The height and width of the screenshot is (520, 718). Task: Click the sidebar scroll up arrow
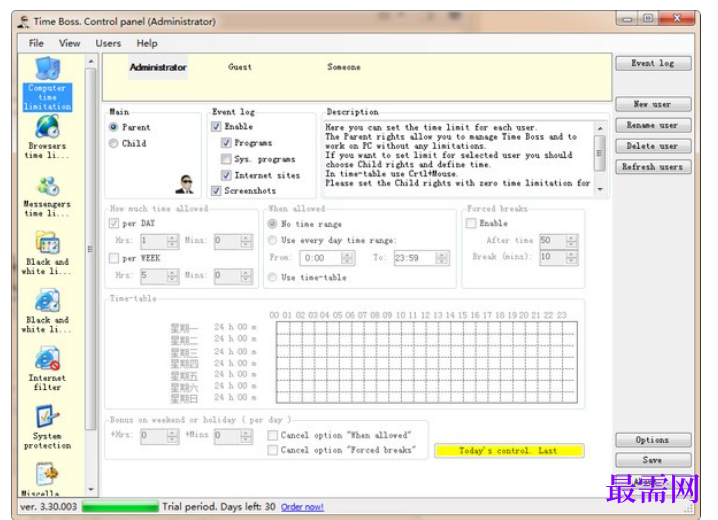pos(91,61)
